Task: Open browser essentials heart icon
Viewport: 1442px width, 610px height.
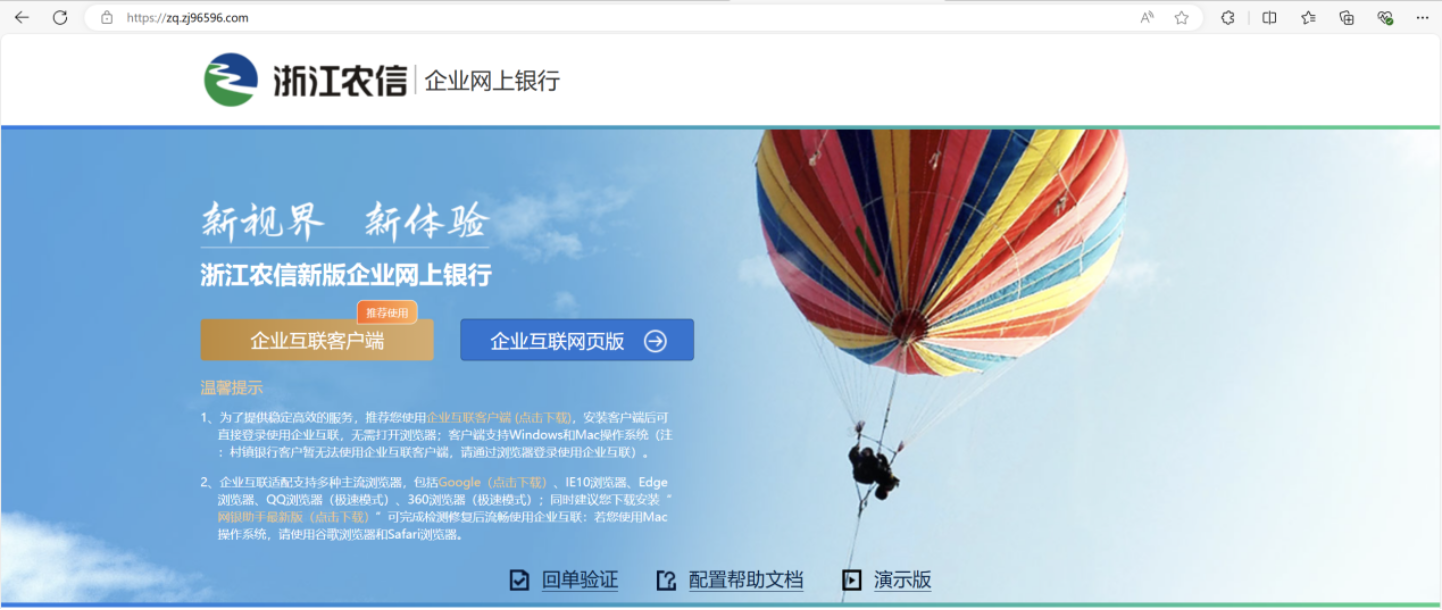Action: 1385,17
